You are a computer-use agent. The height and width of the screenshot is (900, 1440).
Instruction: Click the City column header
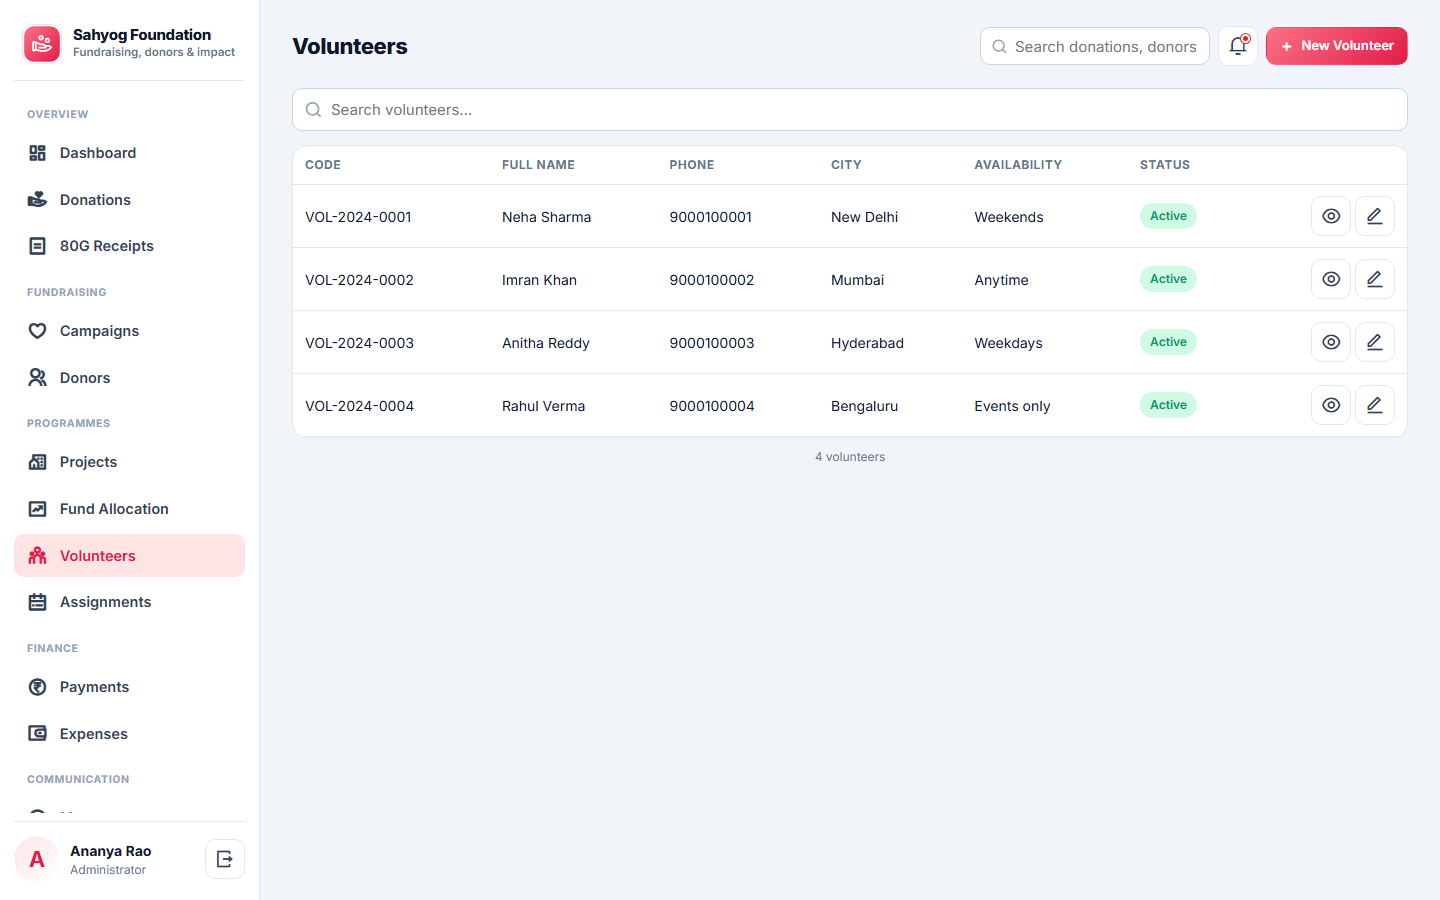pos(846,165)
